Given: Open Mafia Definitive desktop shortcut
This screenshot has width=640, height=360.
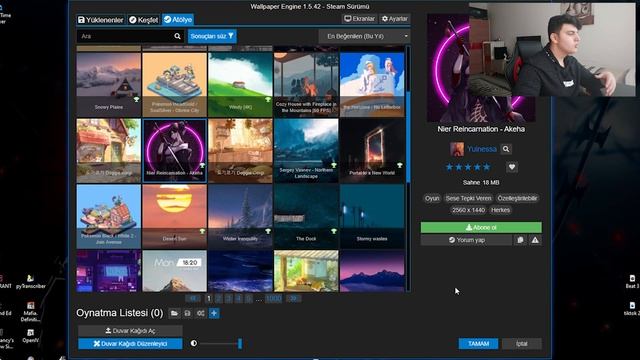Looking at the screenshot, I should click(x=31, y=311).
